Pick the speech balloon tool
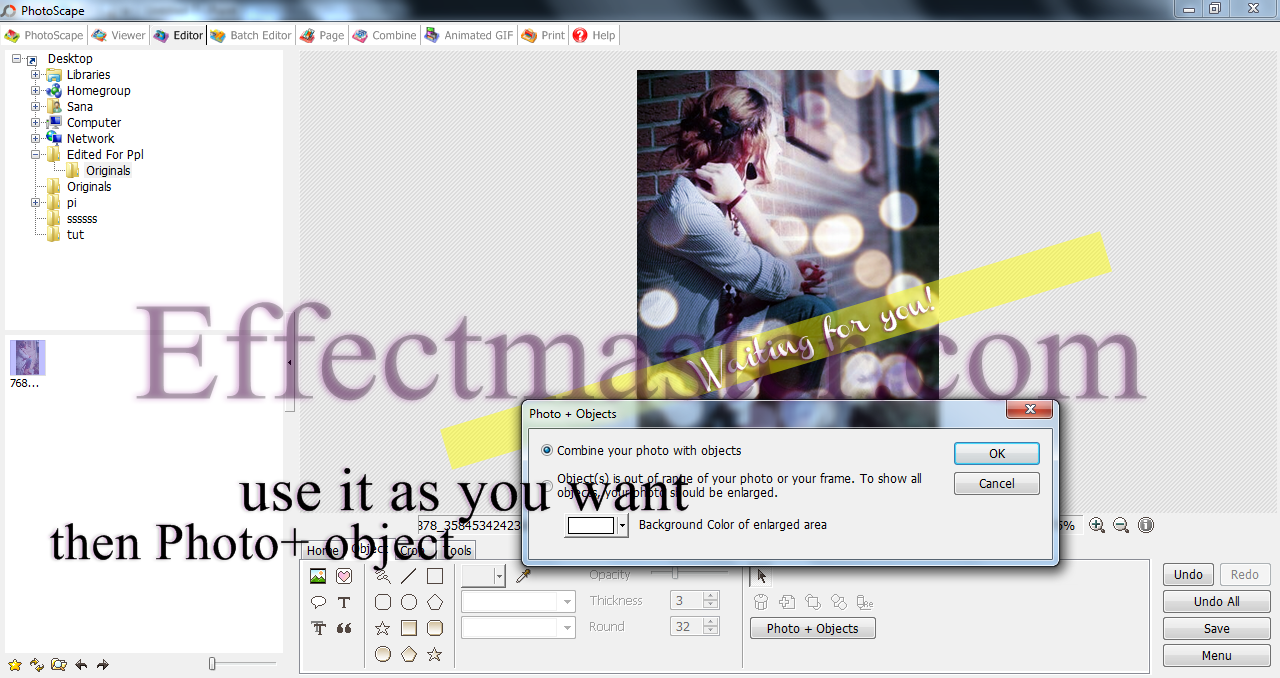1280x678 pixels. point(318,602)
